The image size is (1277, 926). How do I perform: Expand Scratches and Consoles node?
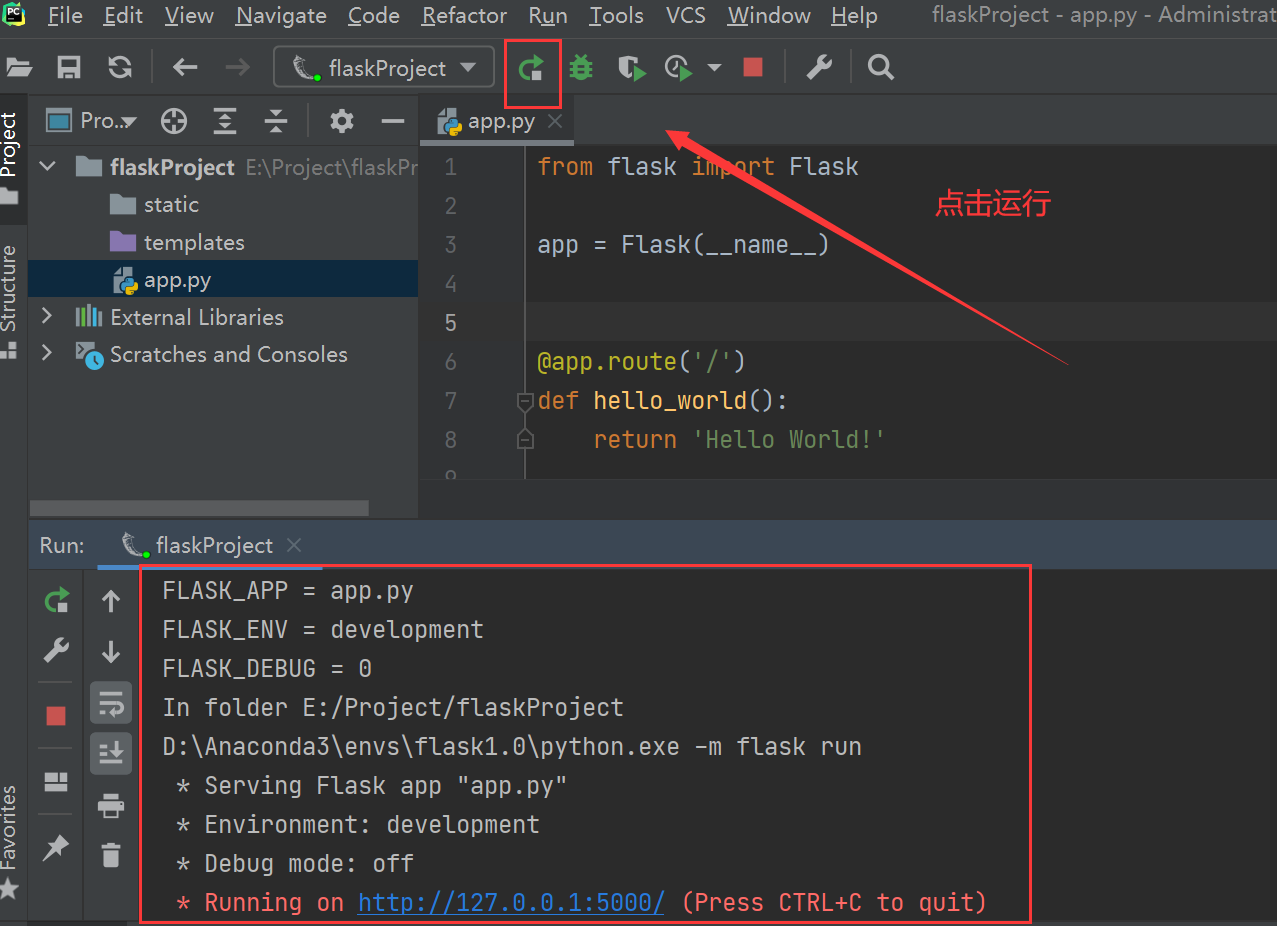click(46, 353)
